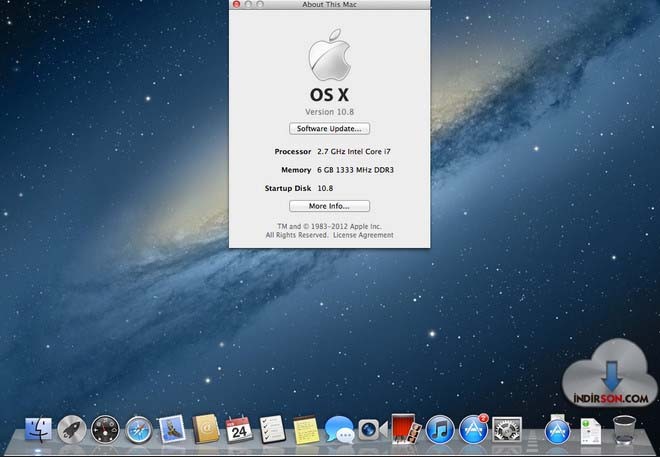Open Reminders checklist icon
Image resolution: width=660 pixels, height=457 pixels.
[x=272, y=429]
